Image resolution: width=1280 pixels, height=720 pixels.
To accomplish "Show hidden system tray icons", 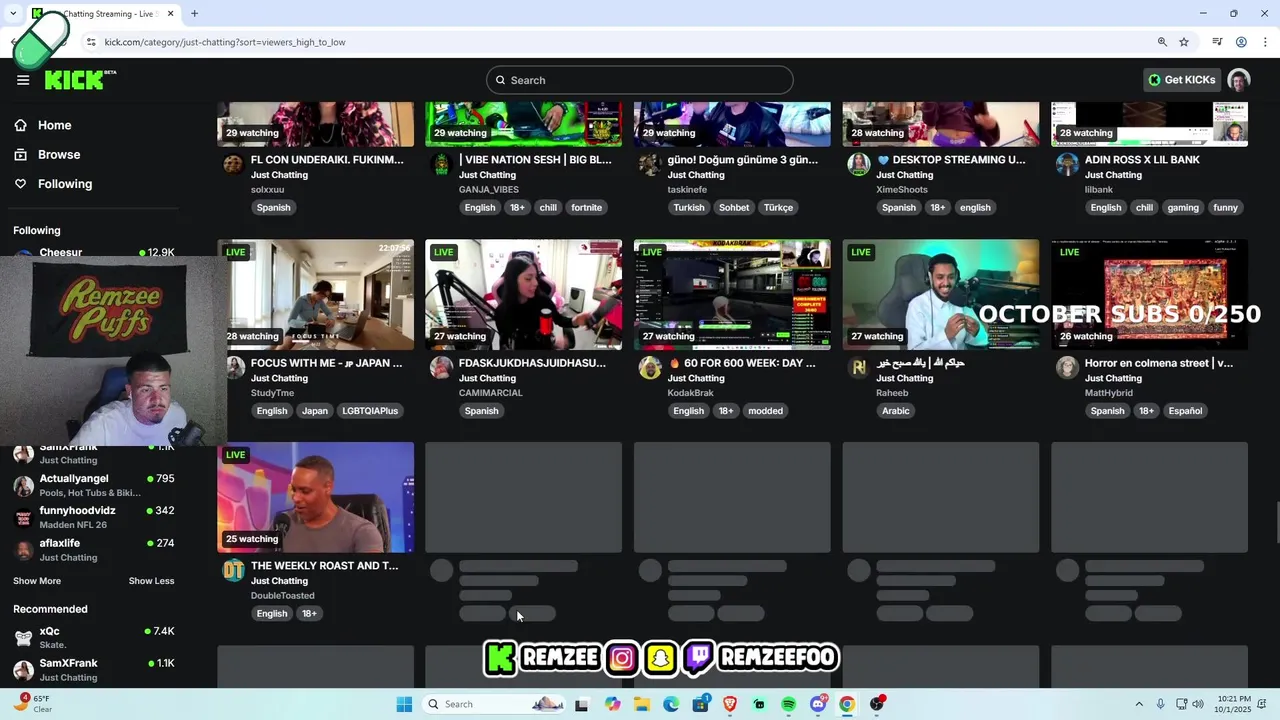I will coord(1138,704).
